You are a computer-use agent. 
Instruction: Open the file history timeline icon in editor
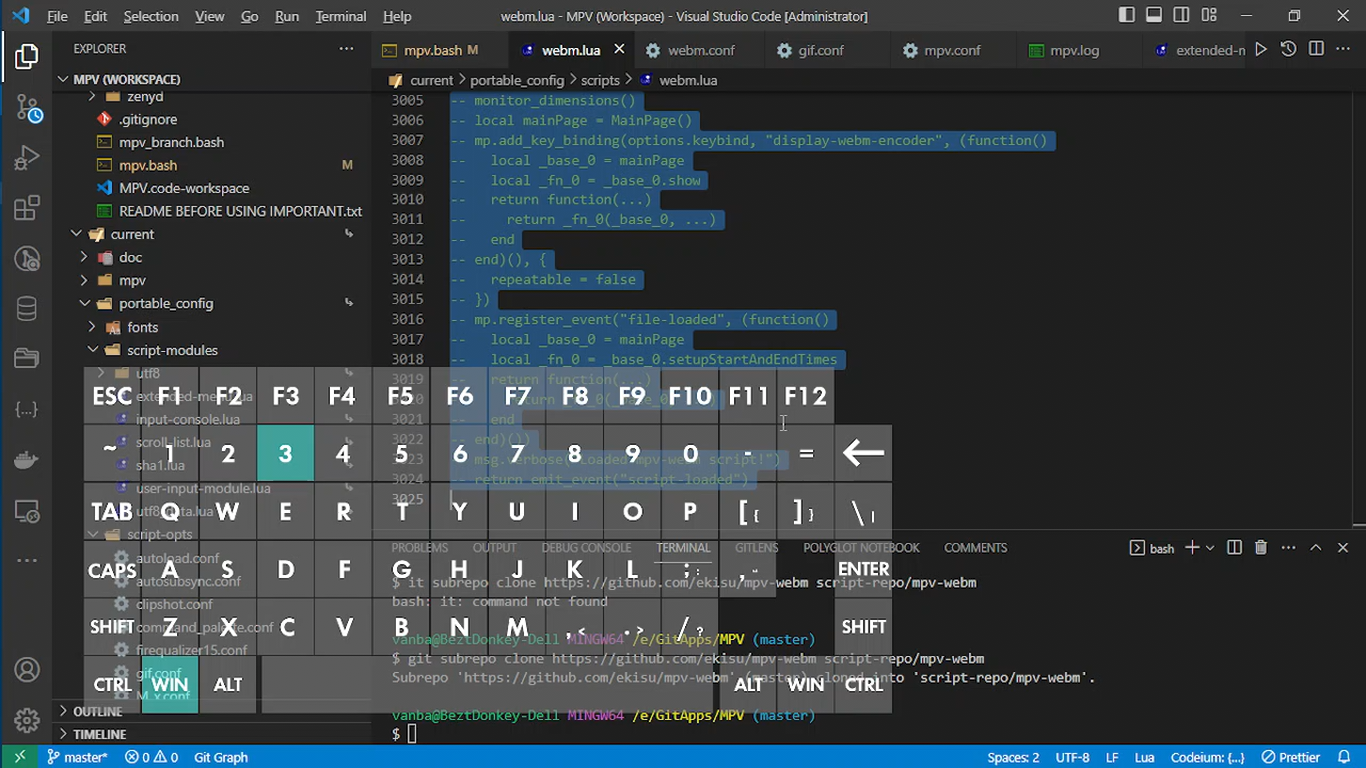point(1289,49)
